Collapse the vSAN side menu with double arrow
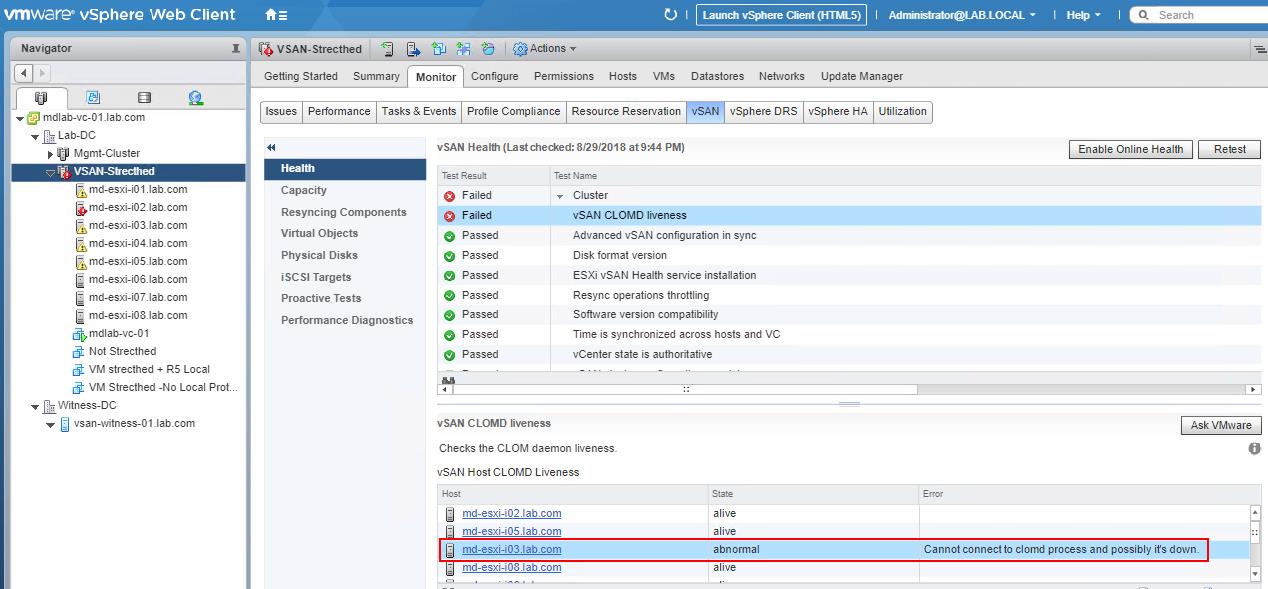 pyautogui.click(x=271, y=148)
